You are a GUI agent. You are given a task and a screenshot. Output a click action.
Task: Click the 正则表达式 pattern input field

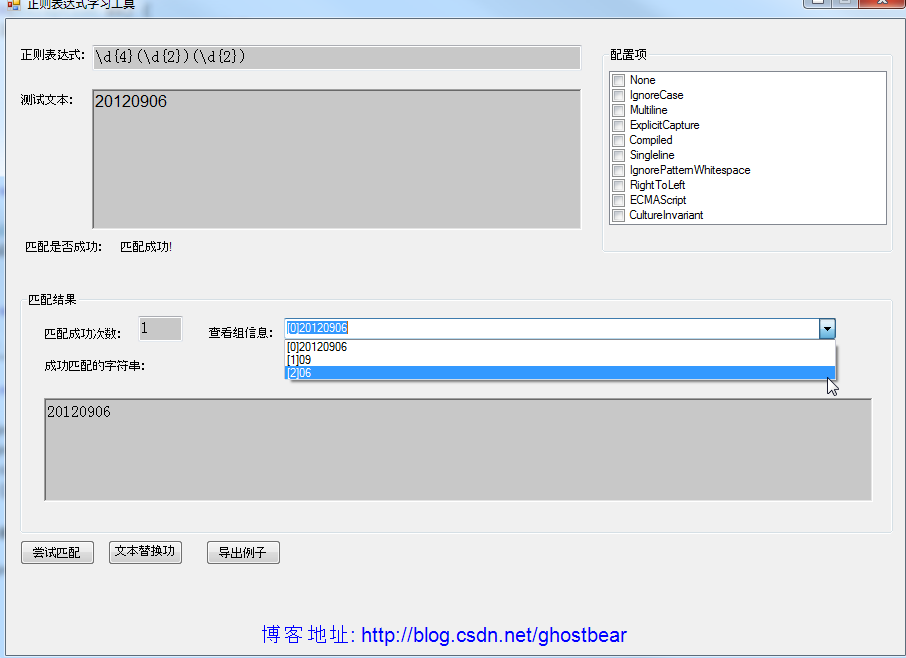pos(337,57)
